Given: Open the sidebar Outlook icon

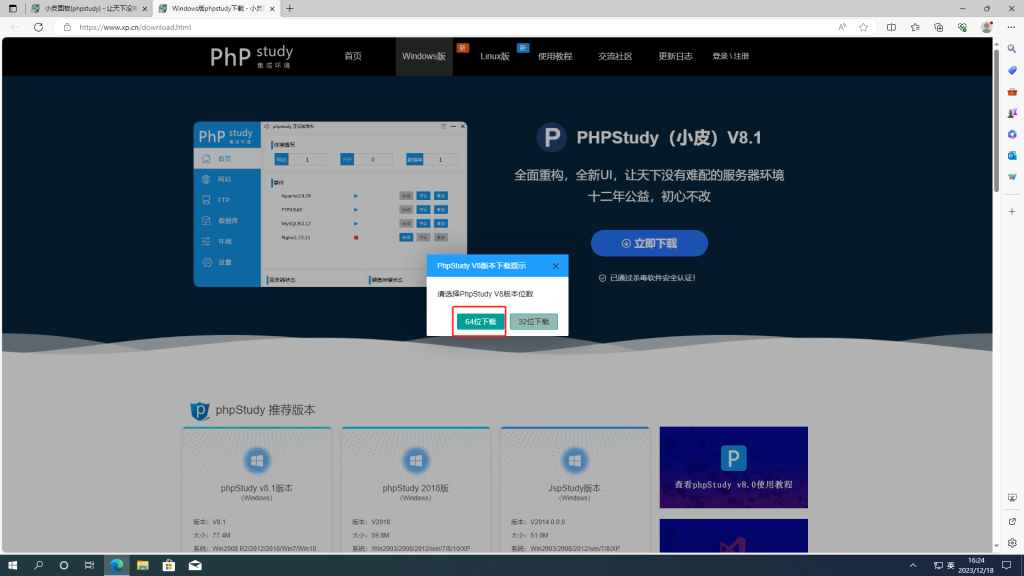Looking at the screenshot, I should coord(1012,155).
